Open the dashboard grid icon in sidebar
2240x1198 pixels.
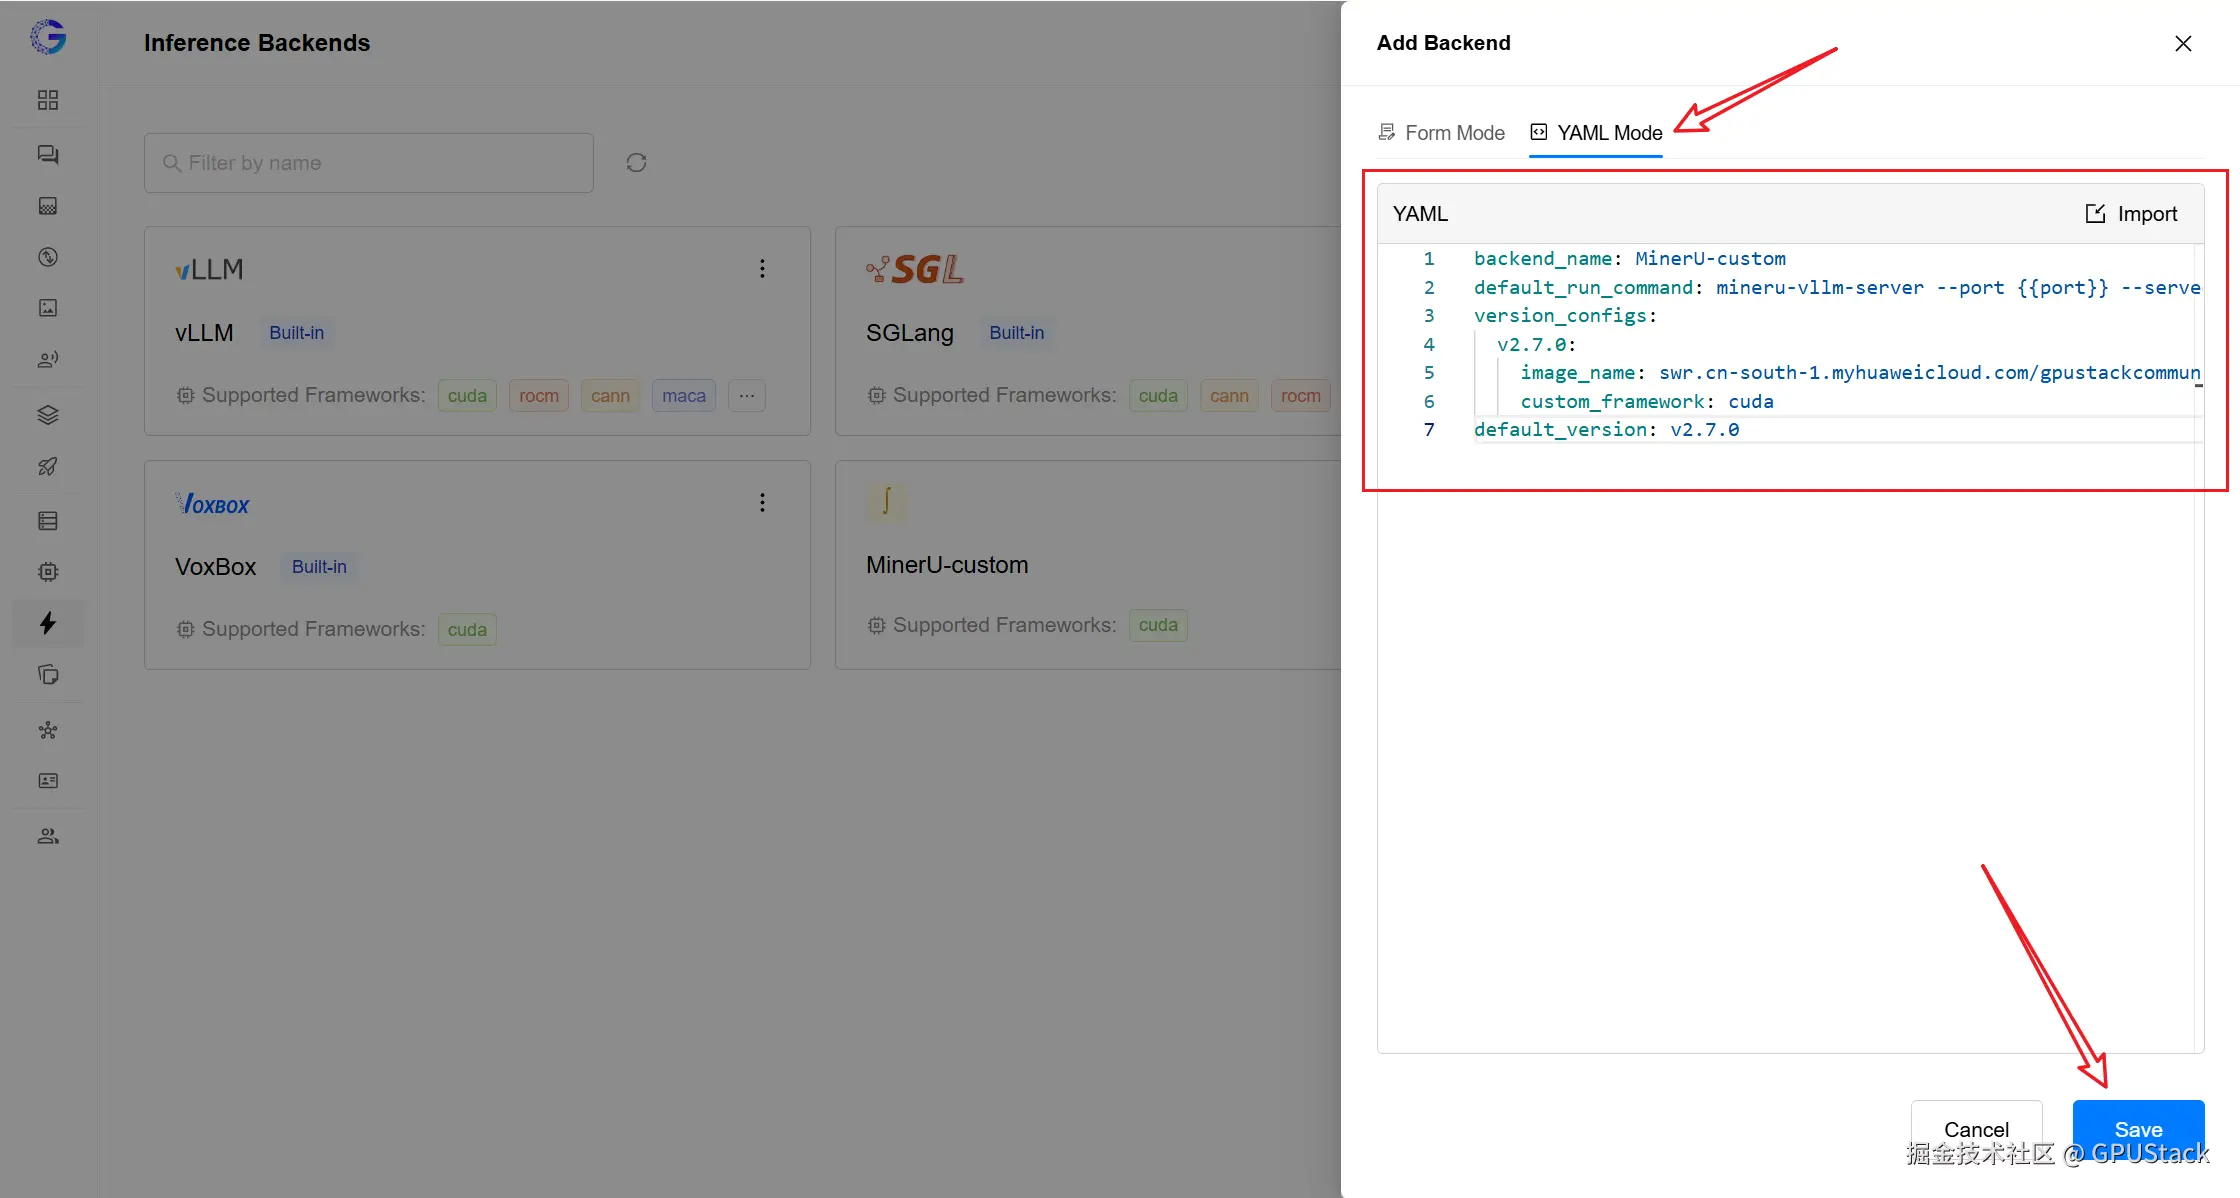click(x=48, y=100)
